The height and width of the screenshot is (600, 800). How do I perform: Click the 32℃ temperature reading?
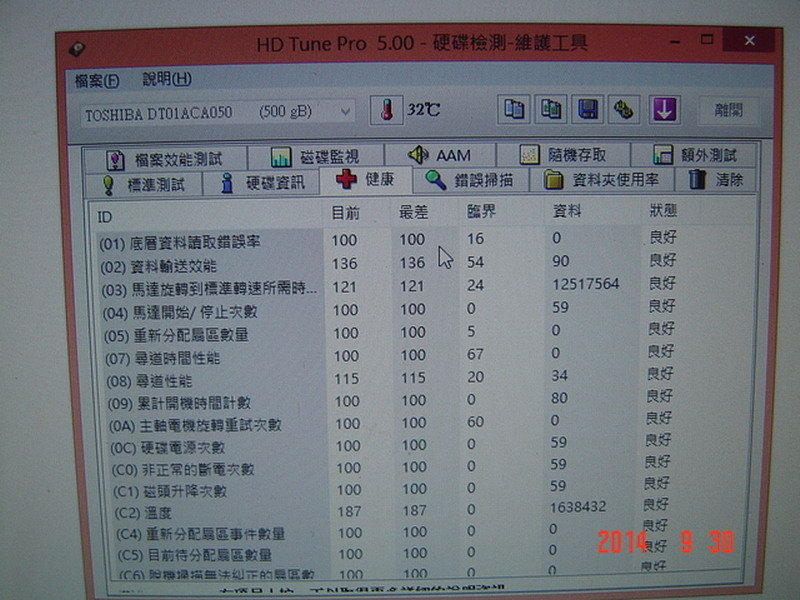(423, 109)
